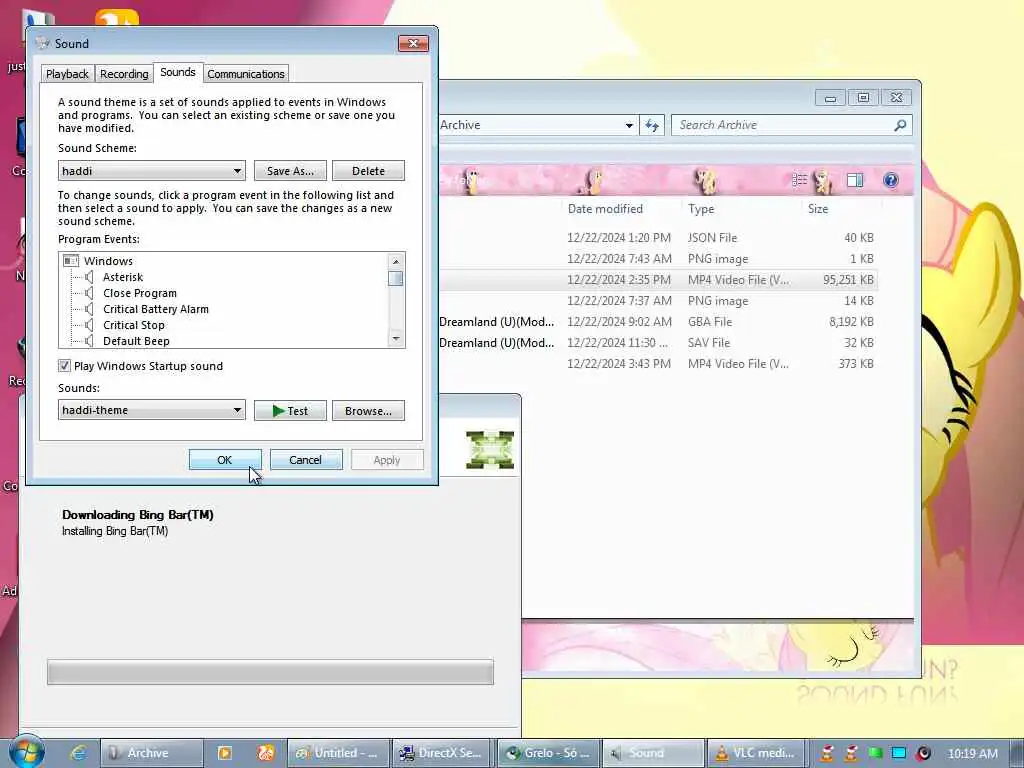This screenshot has height=768, width=1024.
Task: Open help icon in Archive window
Action: [891, 180]
